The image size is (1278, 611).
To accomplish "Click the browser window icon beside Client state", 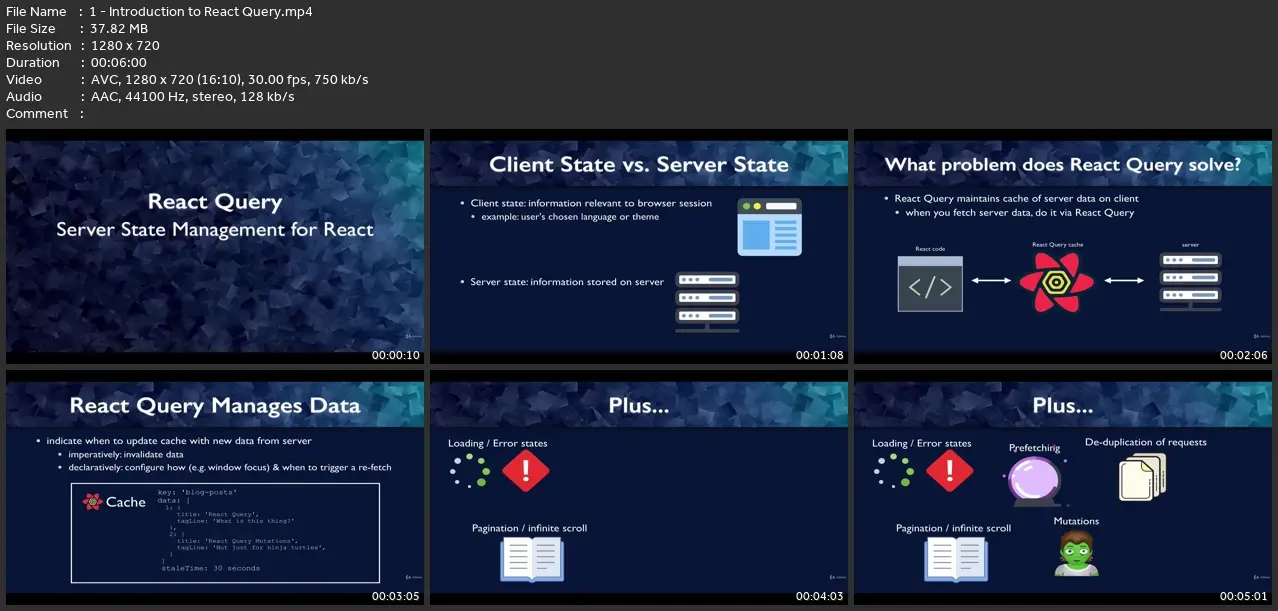I will (x=770, y=227).
